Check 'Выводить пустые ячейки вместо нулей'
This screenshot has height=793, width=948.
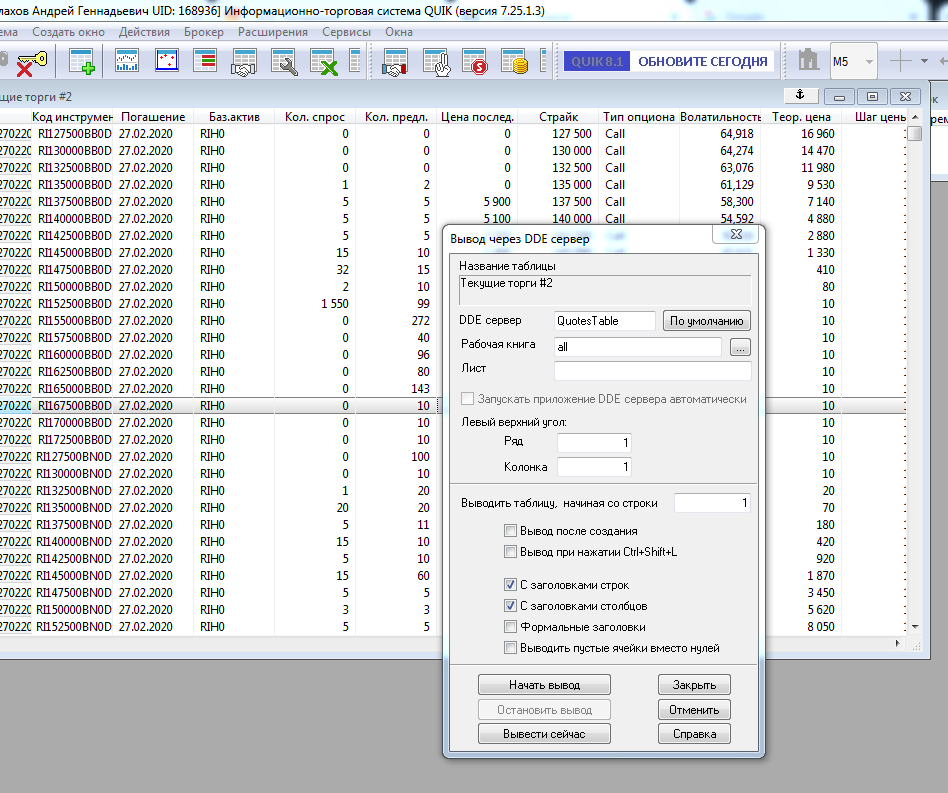[x=511, y=648]
